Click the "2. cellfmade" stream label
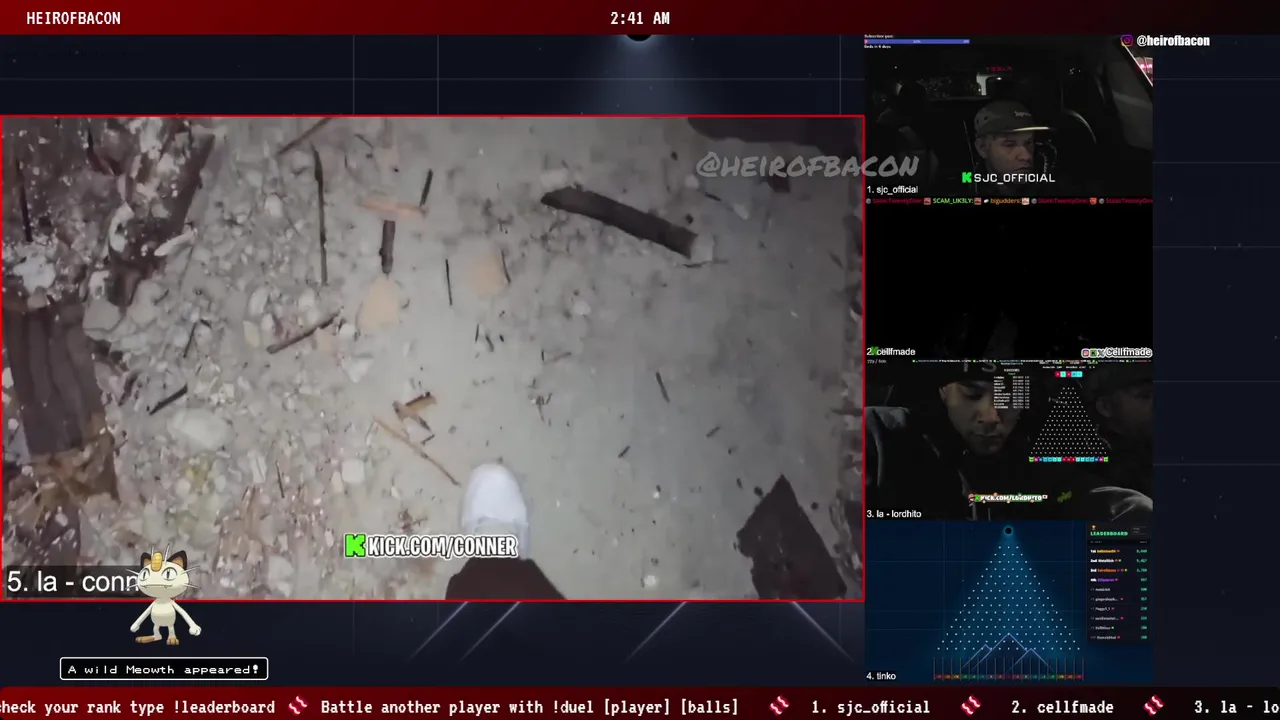The width and height of the screenshot is (1280, 720). (x=891, y=352)
